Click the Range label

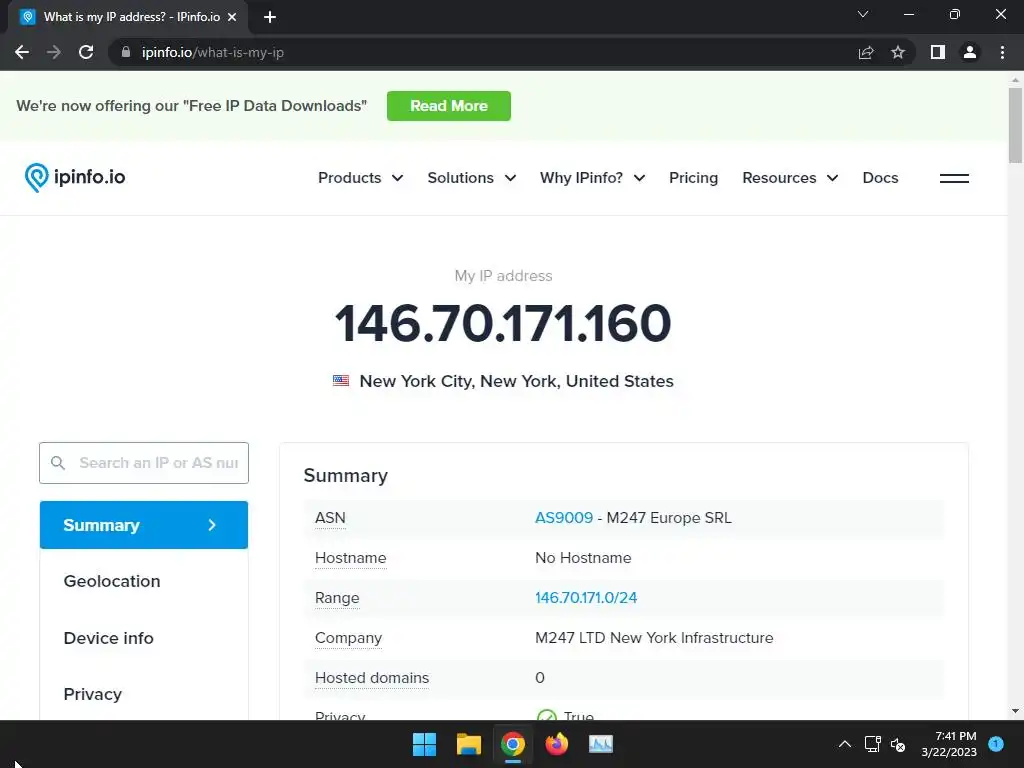coord(337,598)
